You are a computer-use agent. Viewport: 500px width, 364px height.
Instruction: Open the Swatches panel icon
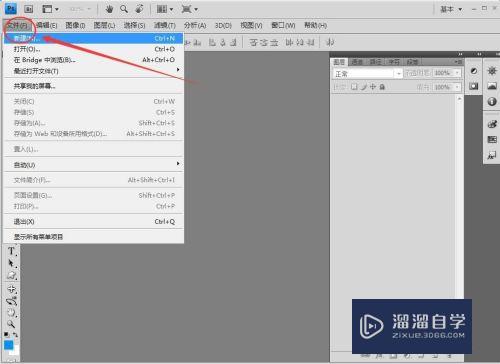(492, 139)
